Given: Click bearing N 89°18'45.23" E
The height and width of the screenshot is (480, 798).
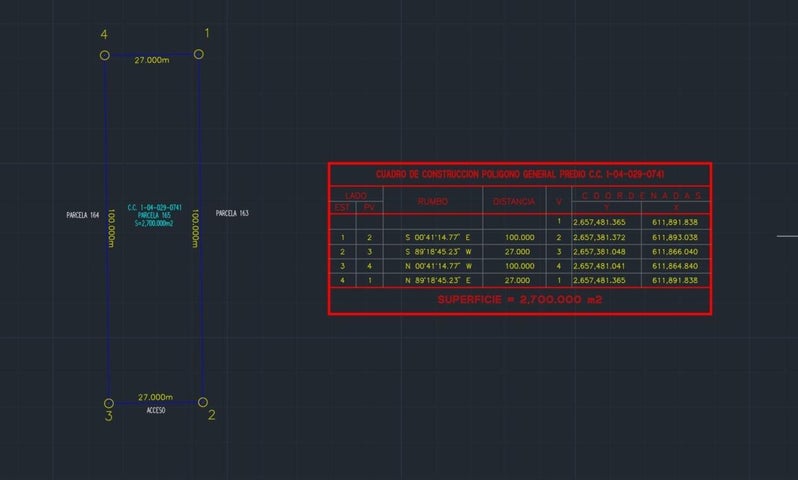Looking at the screenshot, I should pos(438,280).
